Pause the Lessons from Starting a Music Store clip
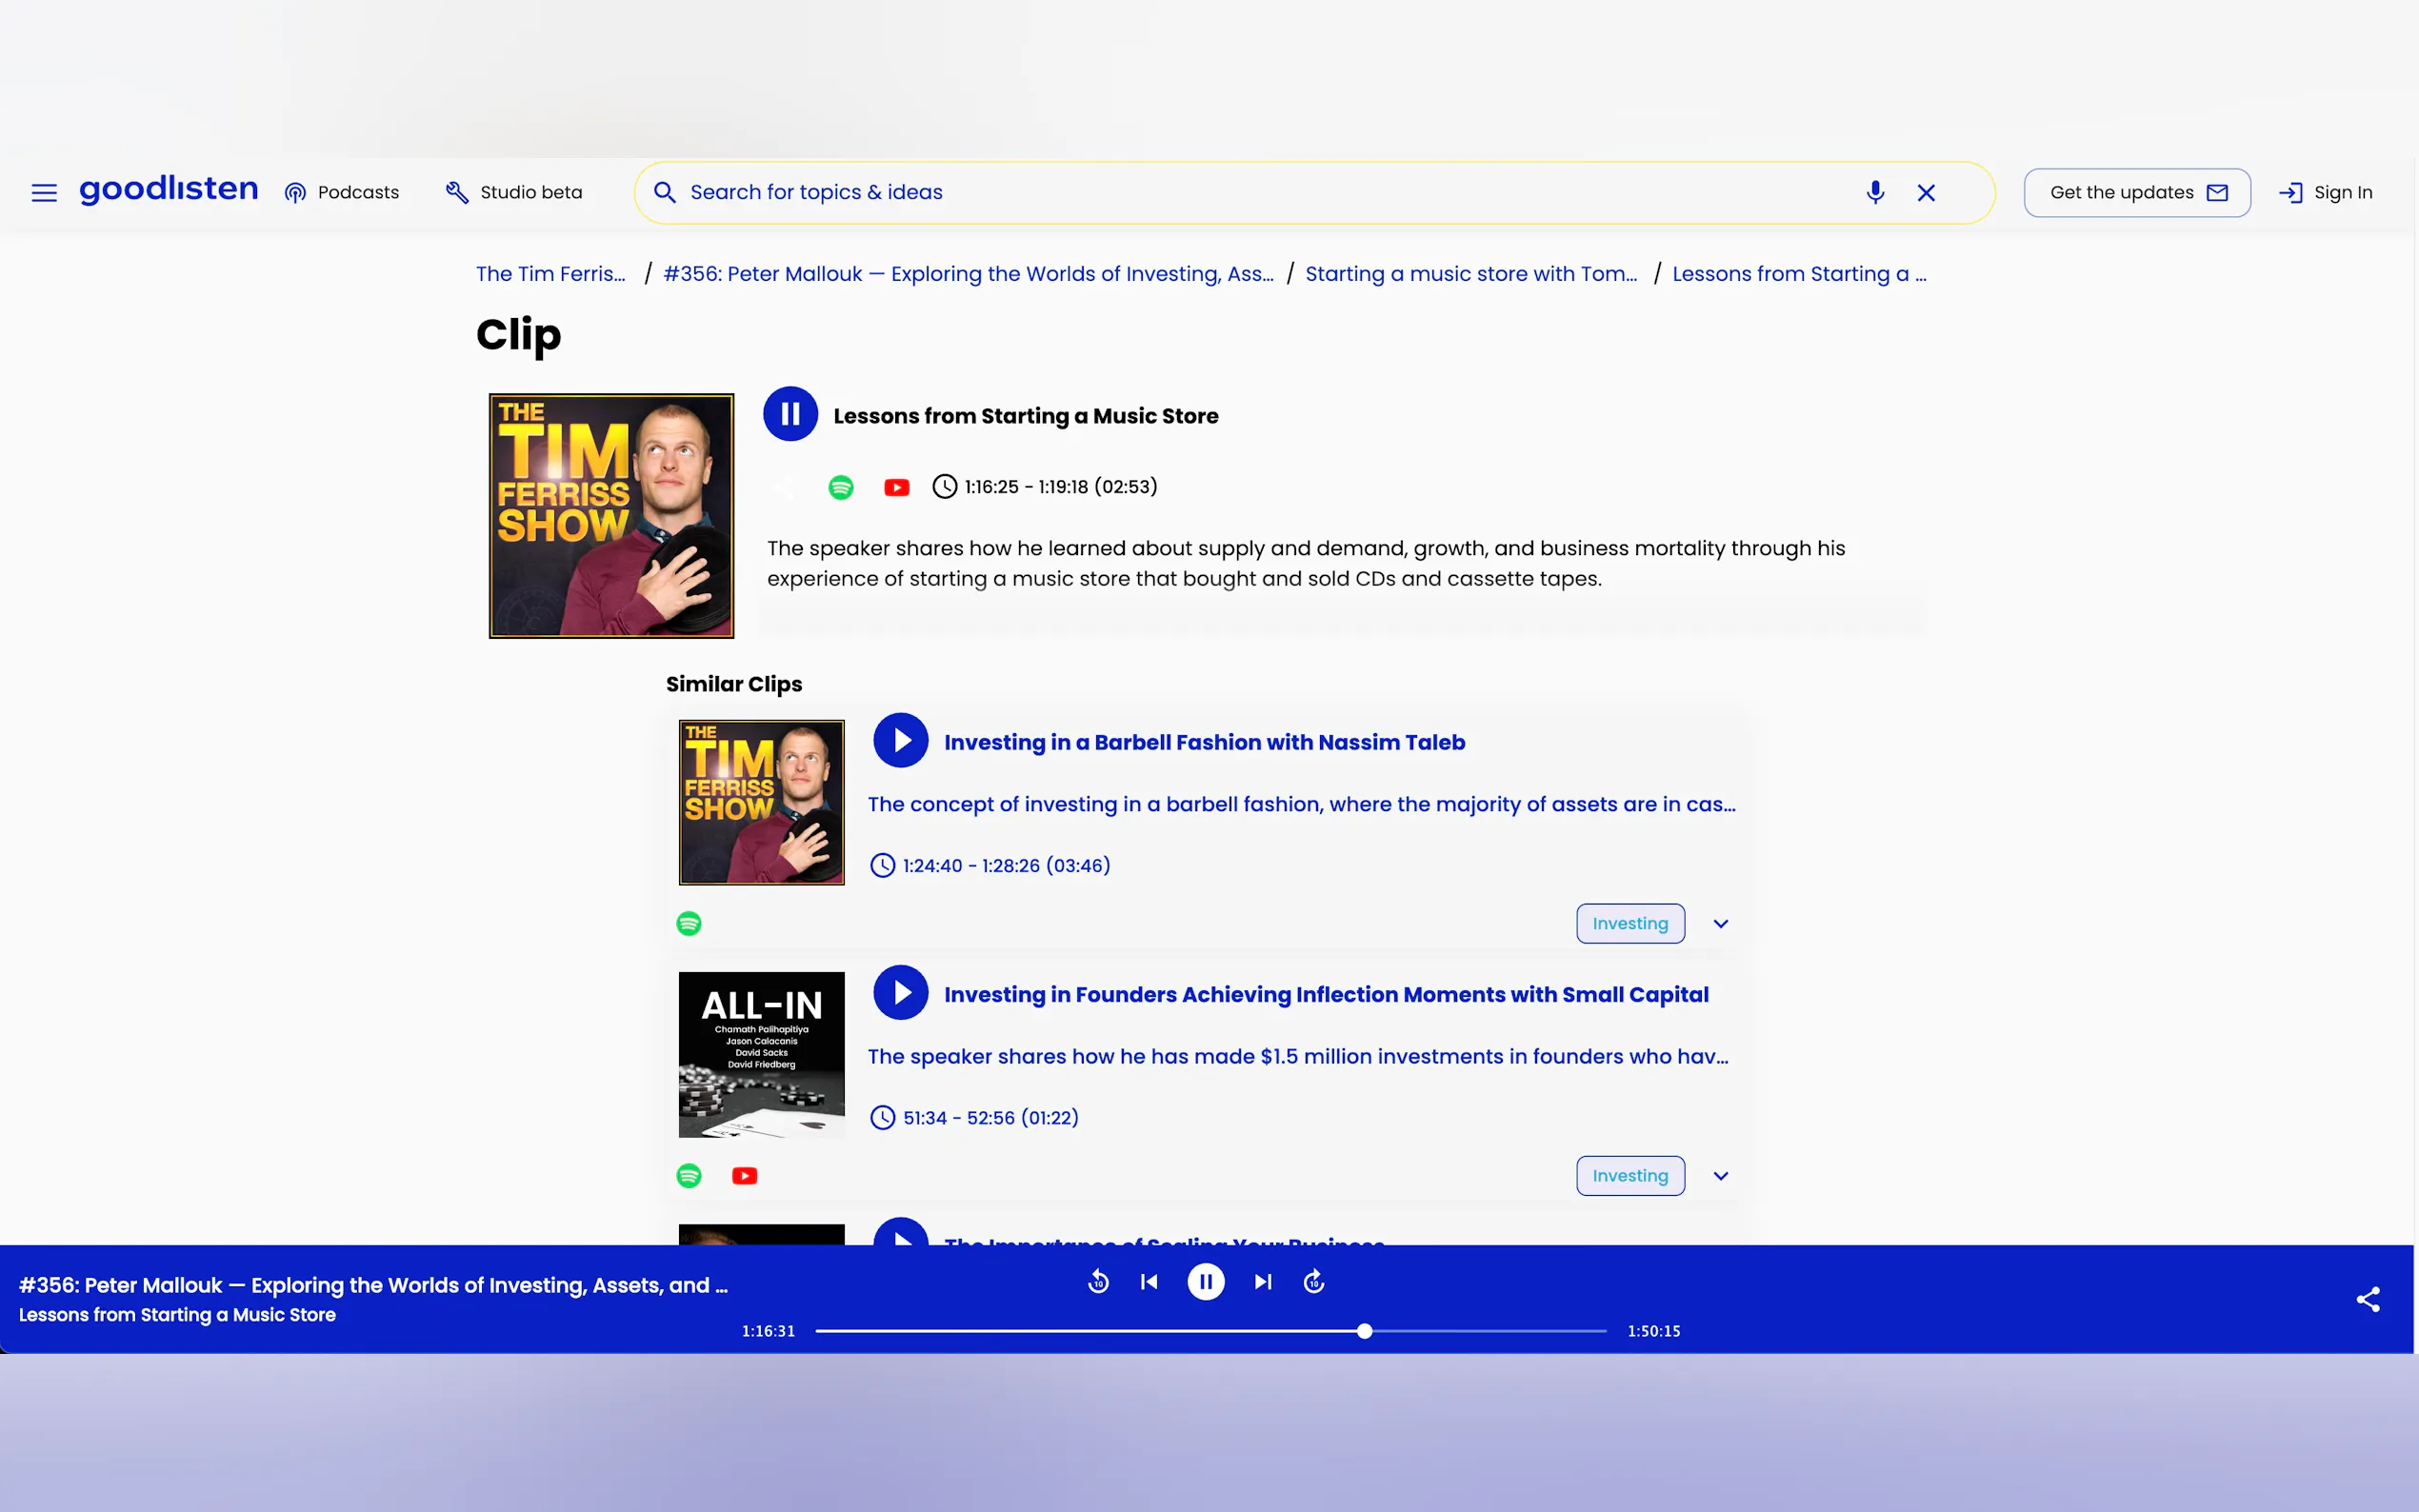The width and height of the screenshot is (2419, 1512). click(x=790, y=414)
